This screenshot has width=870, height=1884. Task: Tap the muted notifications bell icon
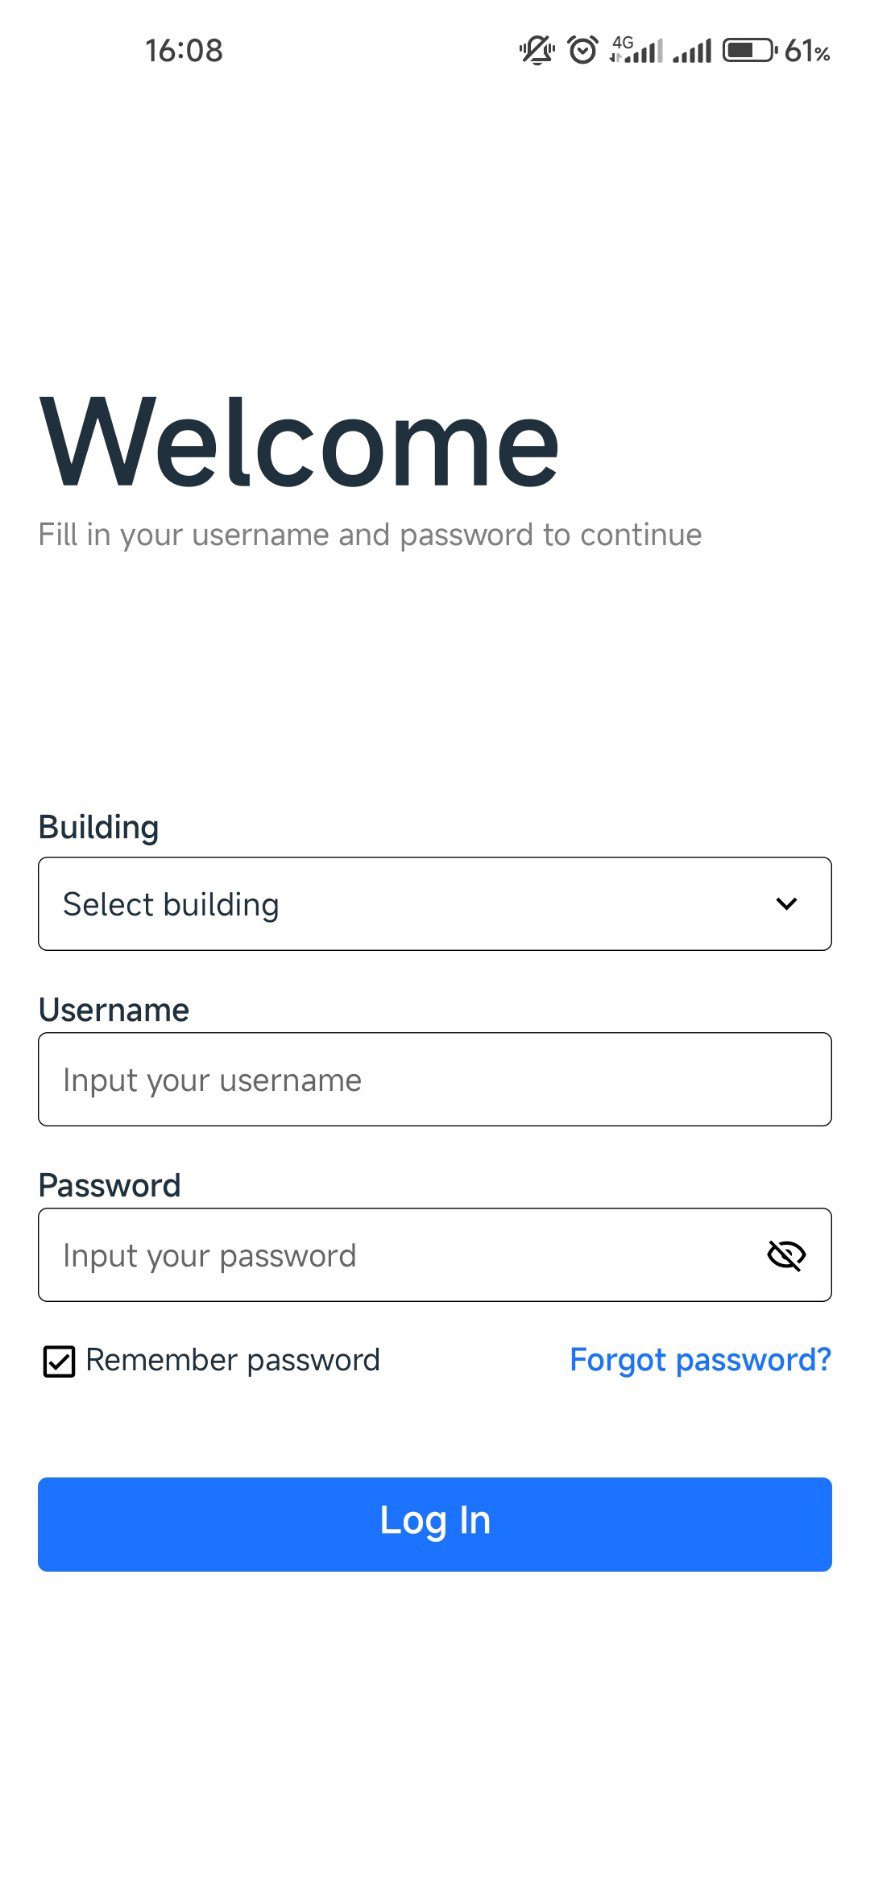pyautogui.click(x=537, y=50)
